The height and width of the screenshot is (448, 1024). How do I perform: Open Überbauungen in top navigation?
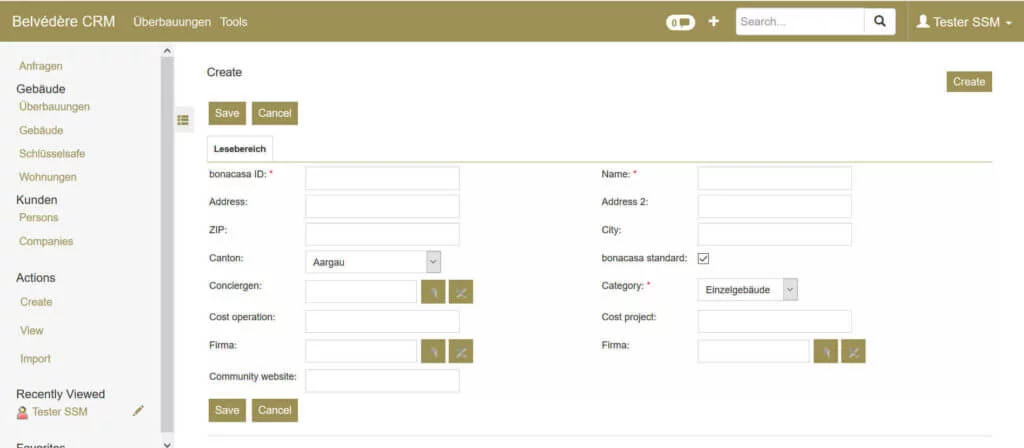pos(172,22)
